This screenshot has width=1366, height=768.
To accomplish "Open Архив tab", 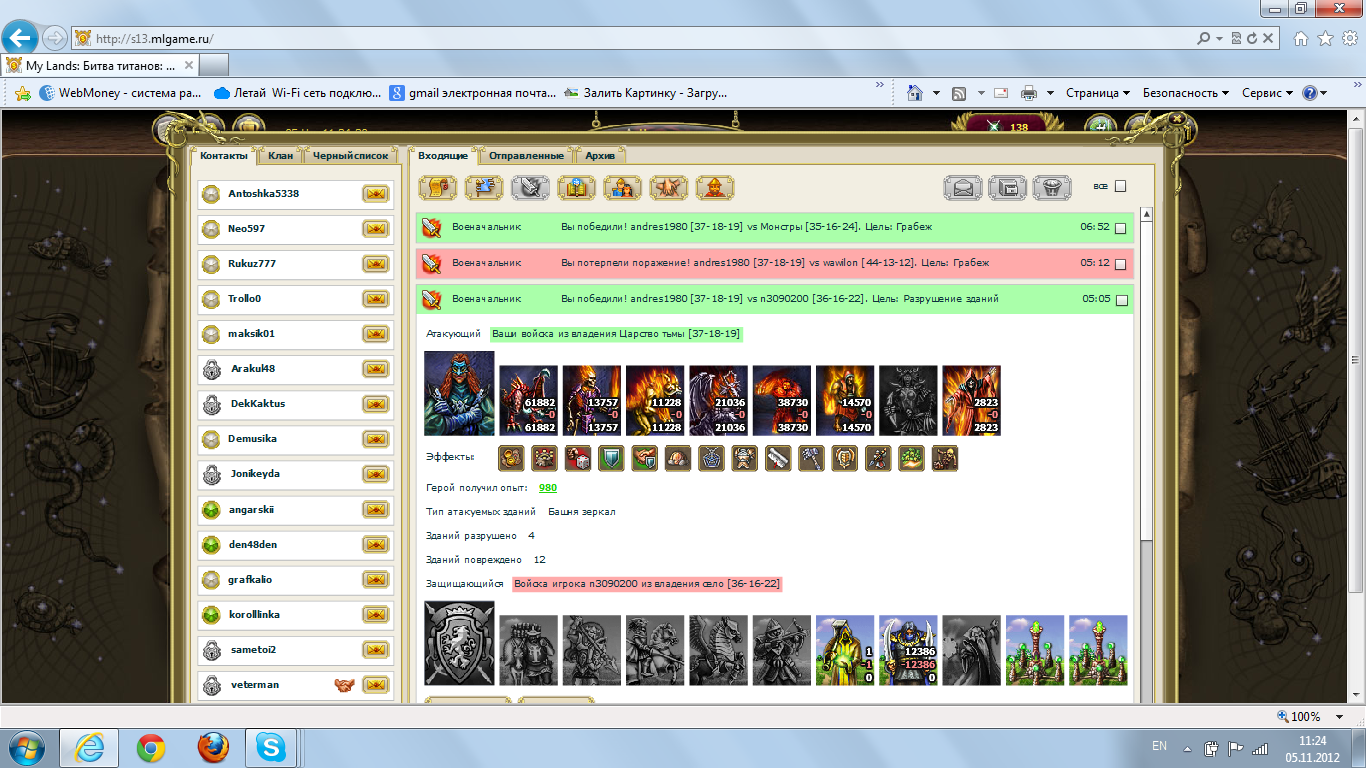I will tap(601, 156).
